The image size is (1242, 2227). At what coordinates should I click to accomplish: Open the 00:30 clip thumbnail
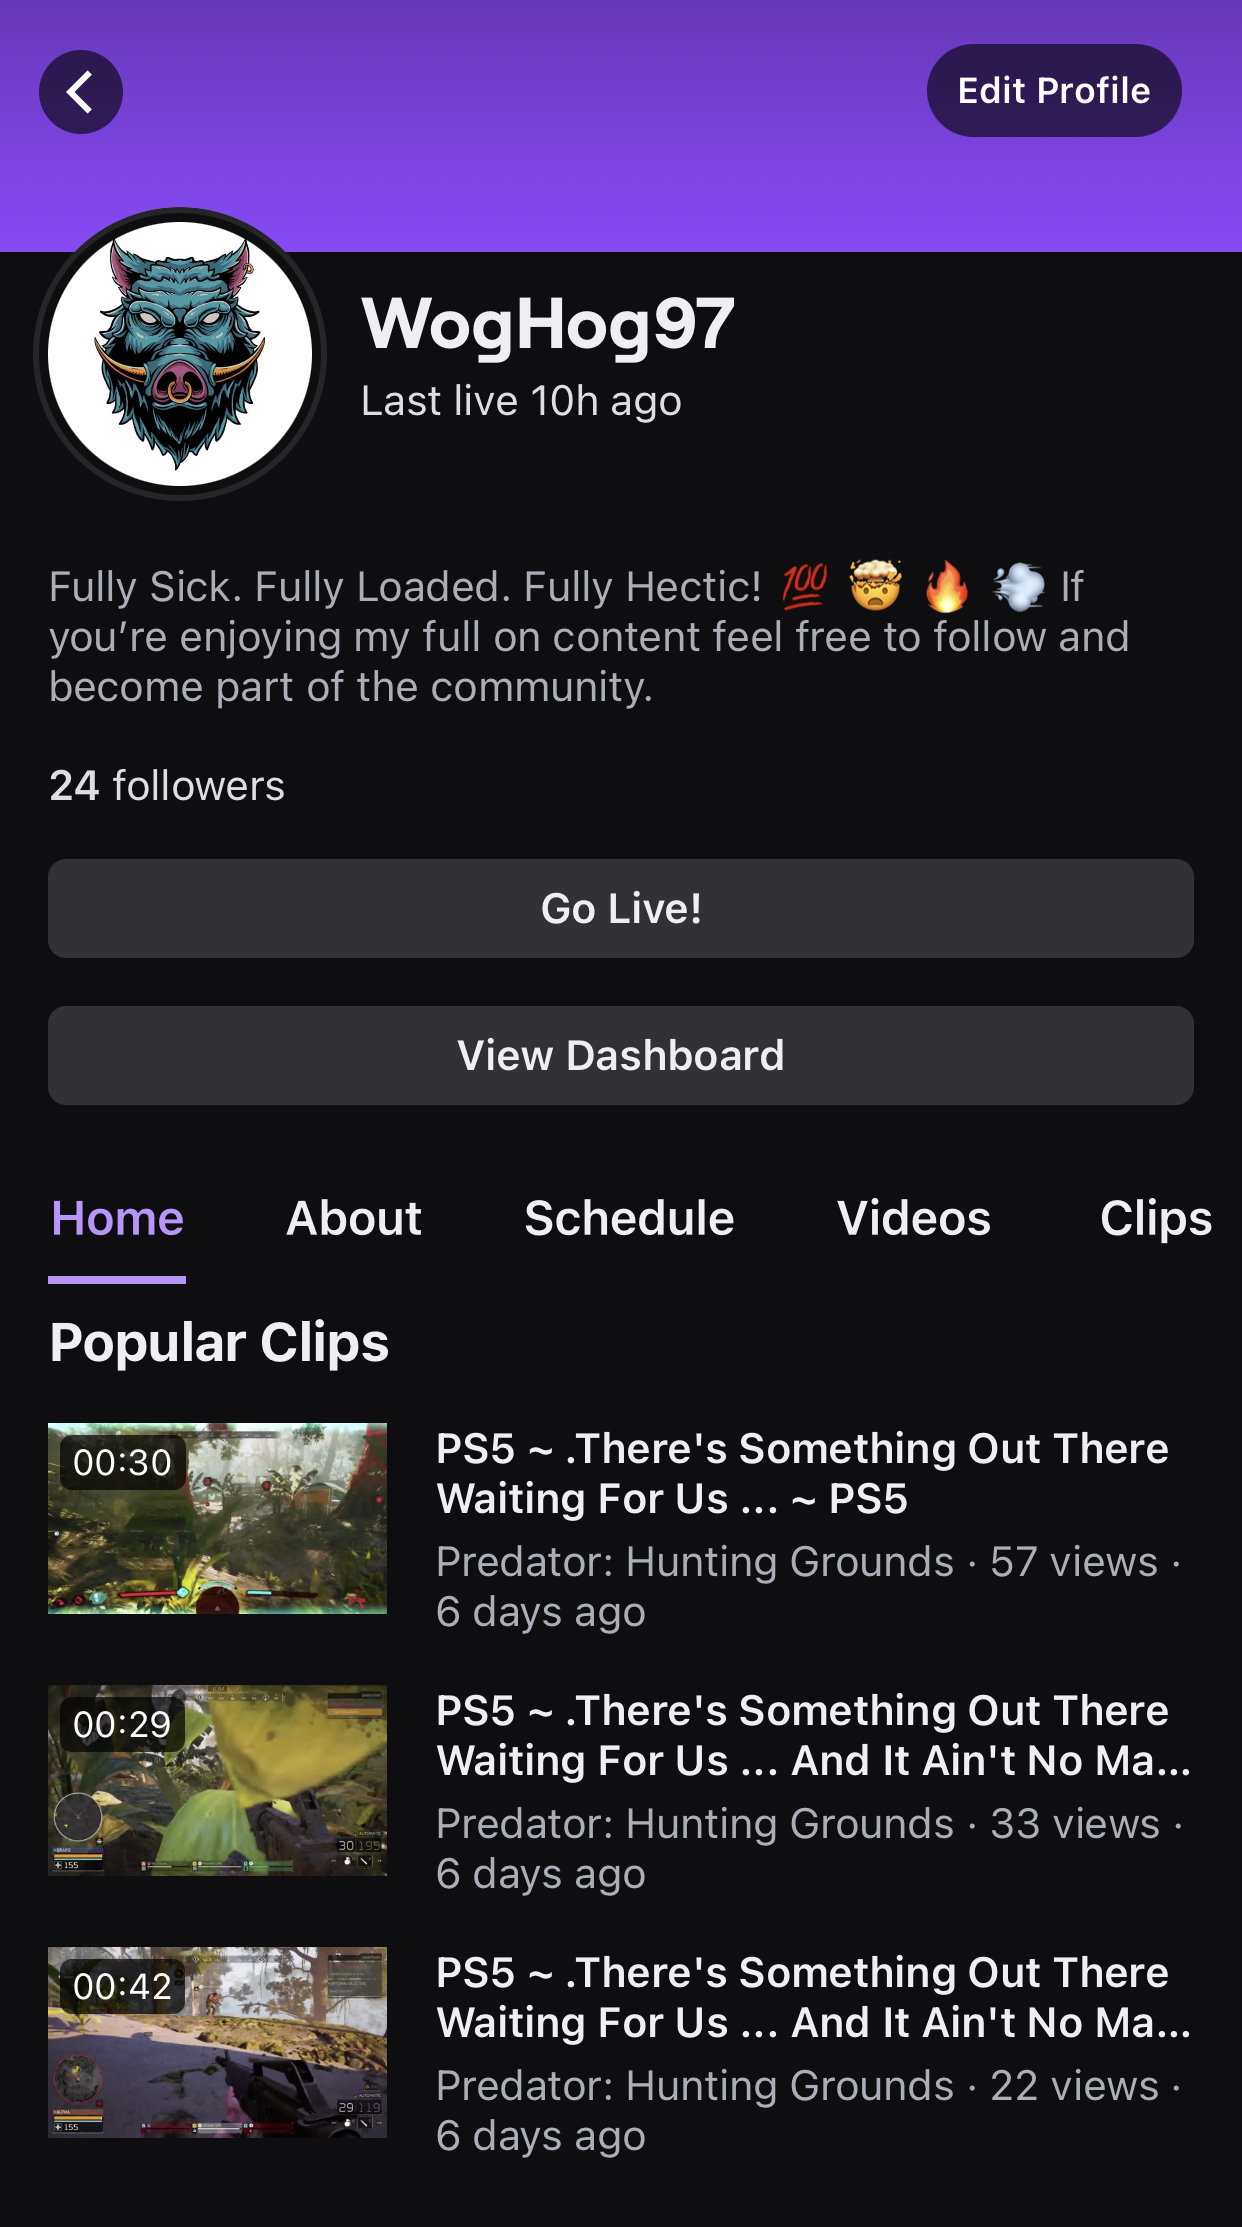[x=217, y=1518]
